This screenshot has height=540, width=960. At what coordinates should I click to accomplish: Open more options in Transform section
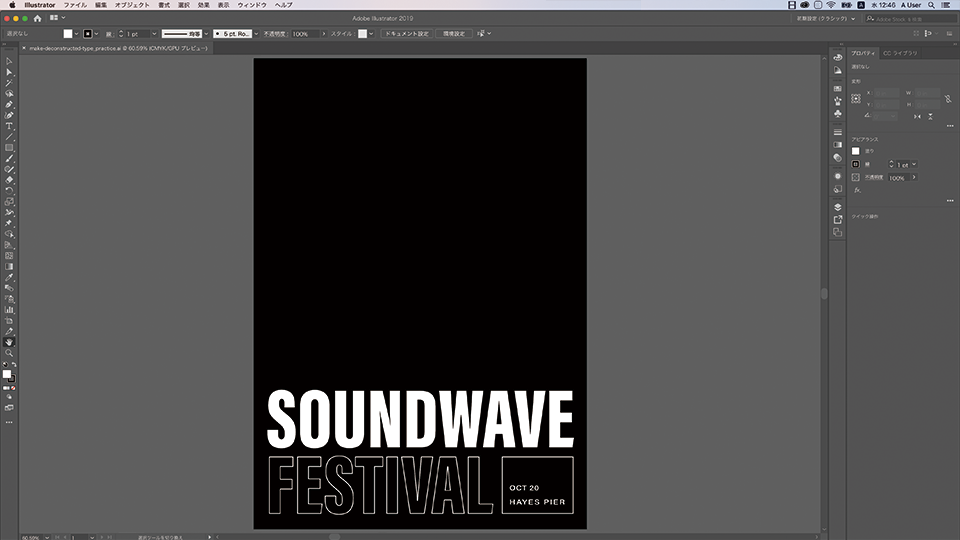click(x=950, y=126)
